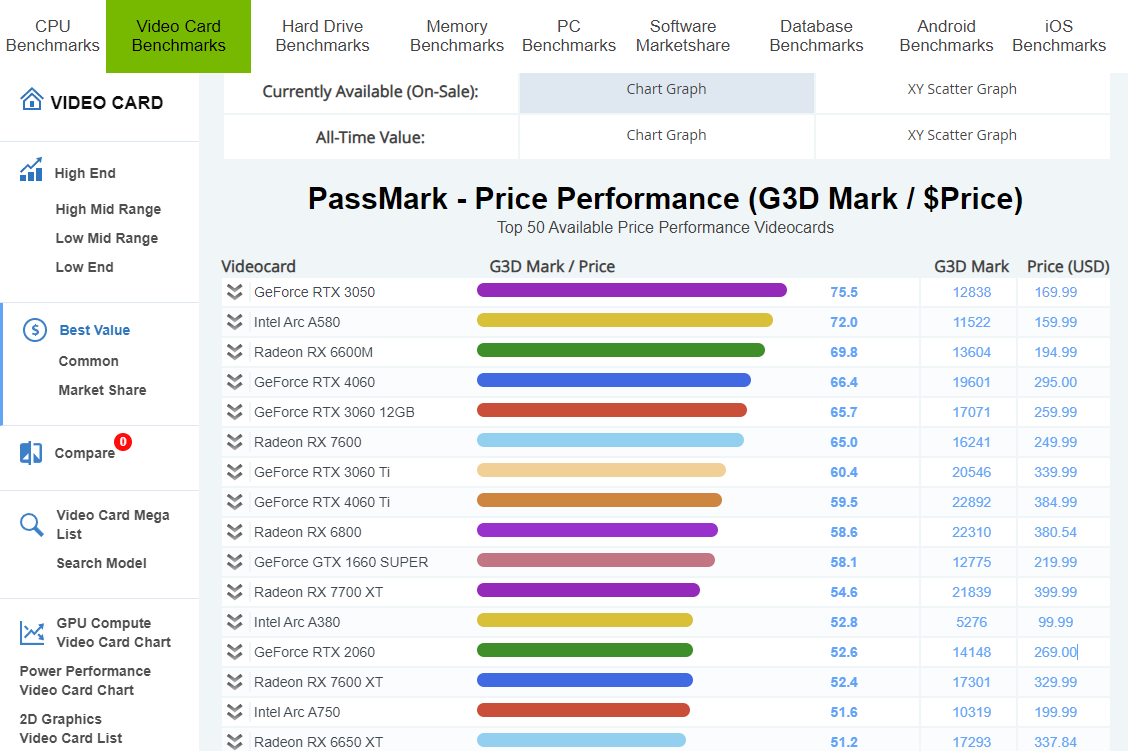Open the Software Marketshare tab

pyautogui.click(x=683, y=36)
